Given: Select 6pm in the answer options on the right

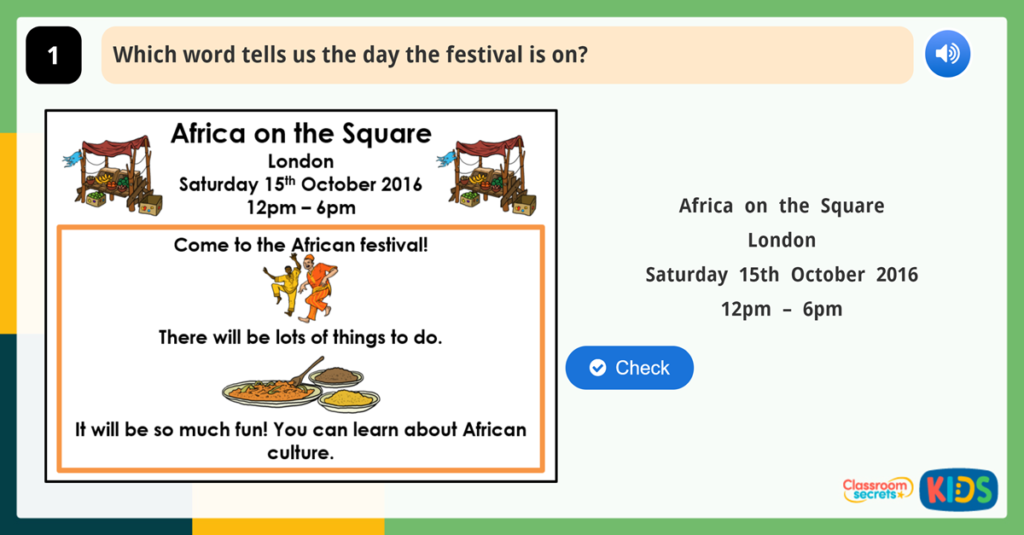Looking at the screenshot, I should pyautogui.click(x=822, y=309).
